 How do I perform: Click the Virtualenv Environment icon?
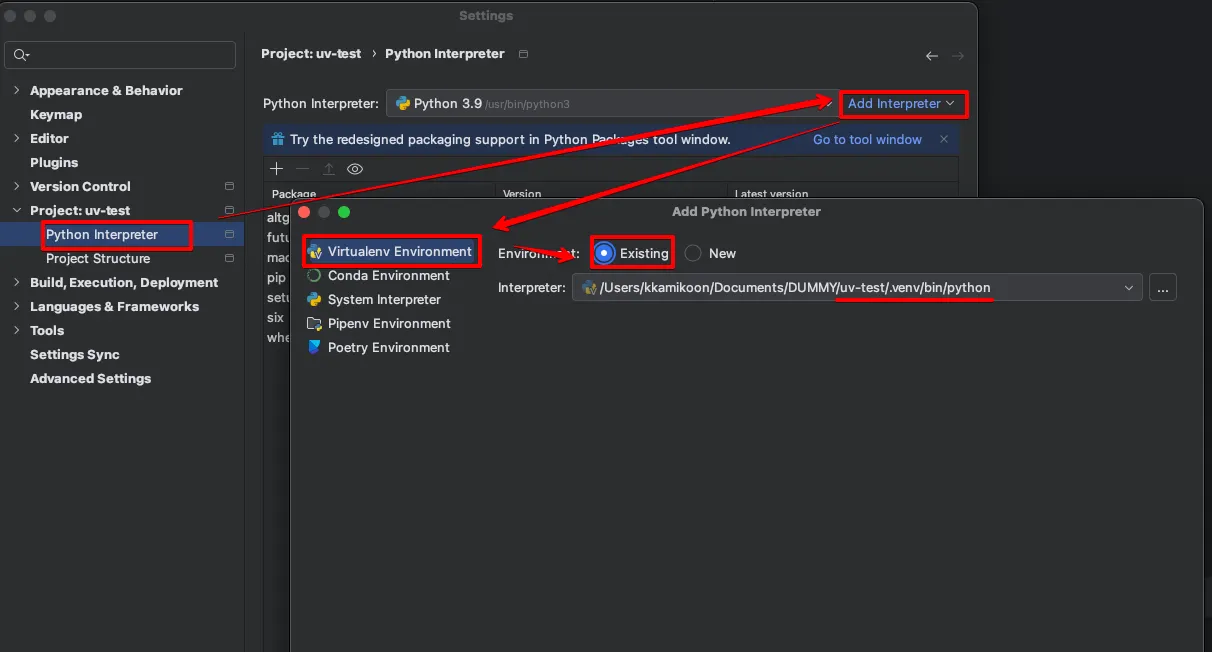pyautogui.click(x=315, y=252)
